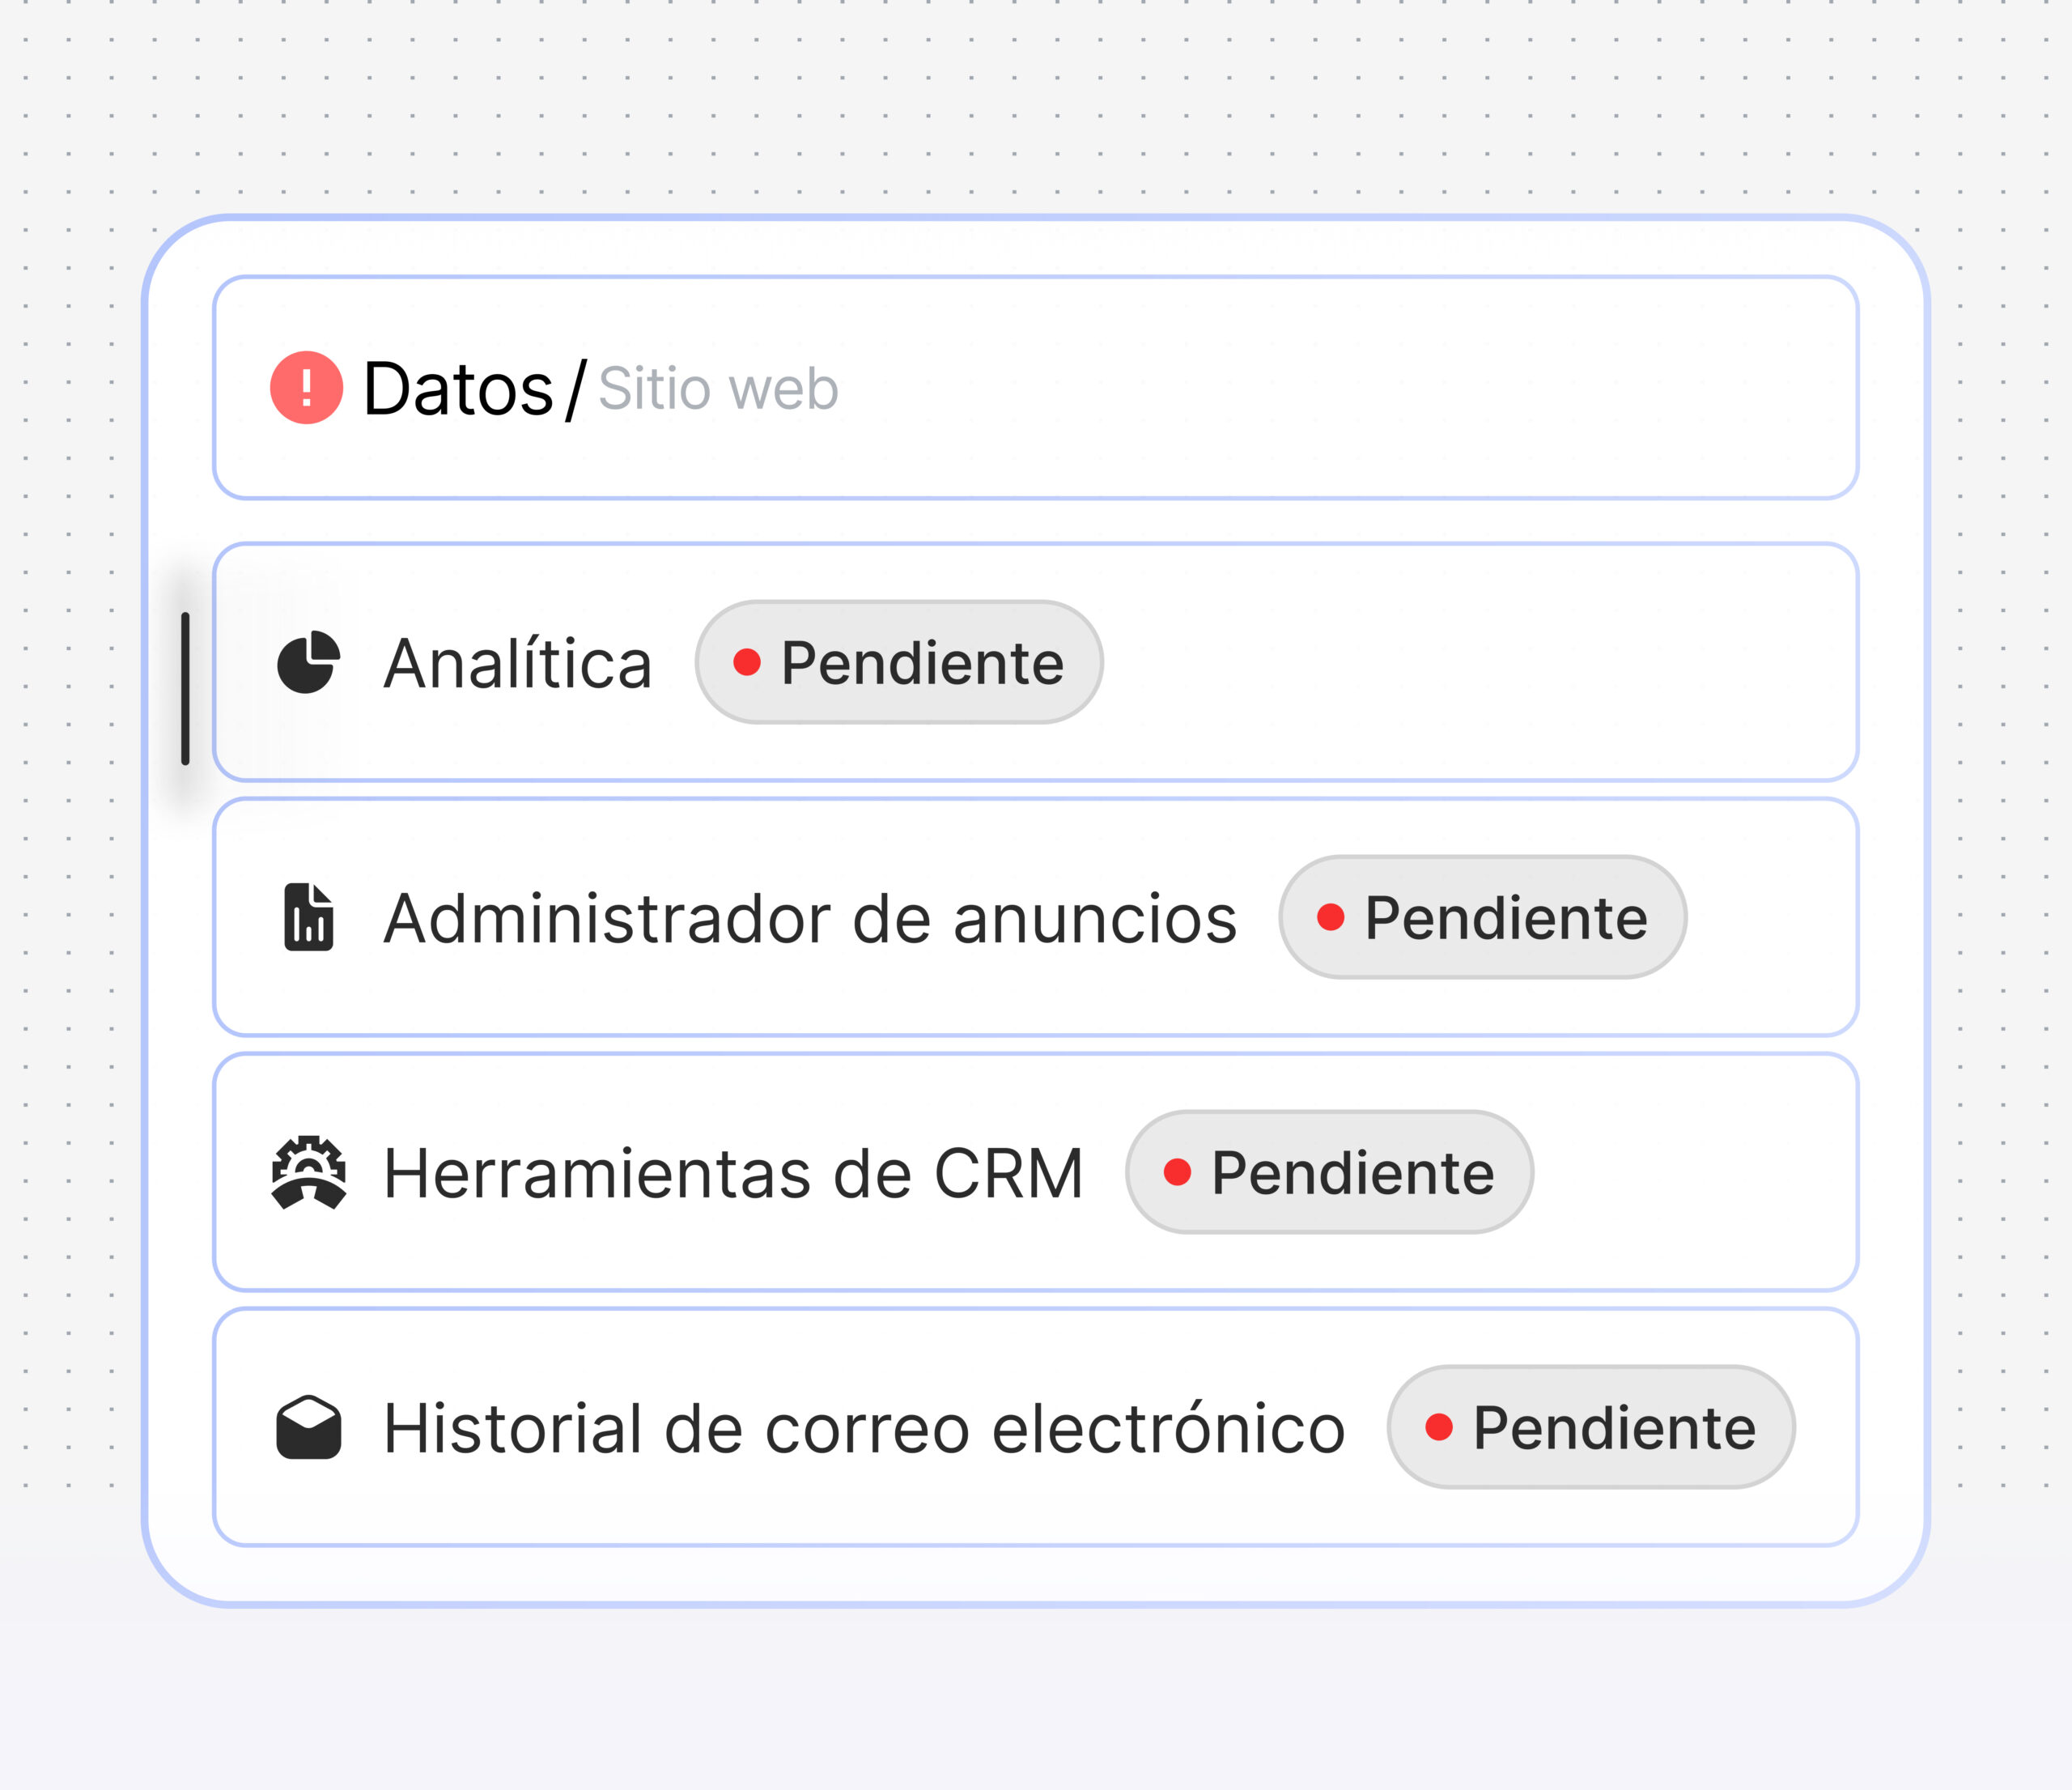Click red dot in Administrador de anuncios badge
This screenshot has height=1790, width=2072.
point(1330,917)
